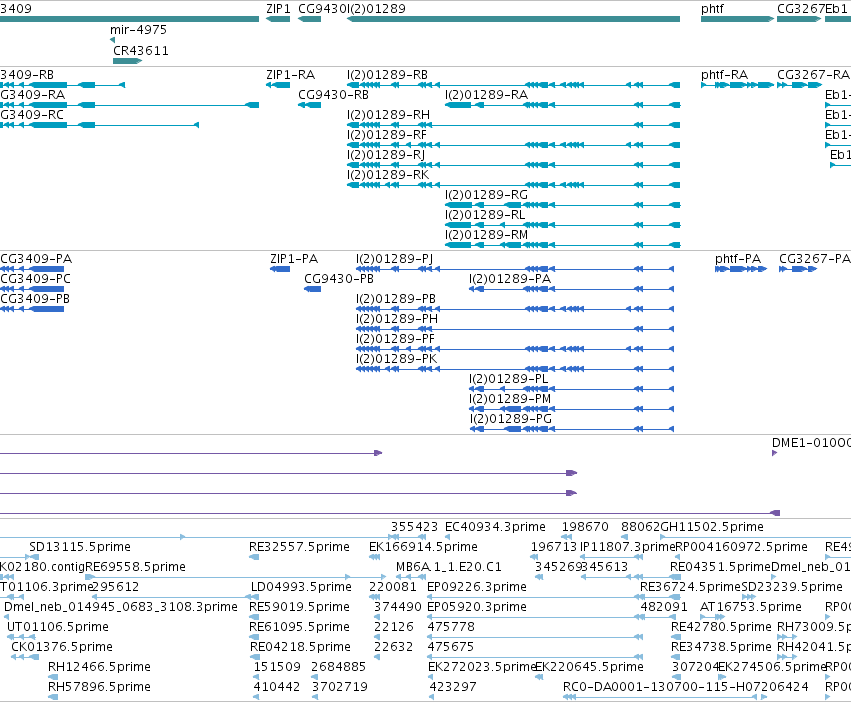The height and width of the screenshot is (702, 851).
Task: Click the phtf gene label
Action: tap(712, 9)
